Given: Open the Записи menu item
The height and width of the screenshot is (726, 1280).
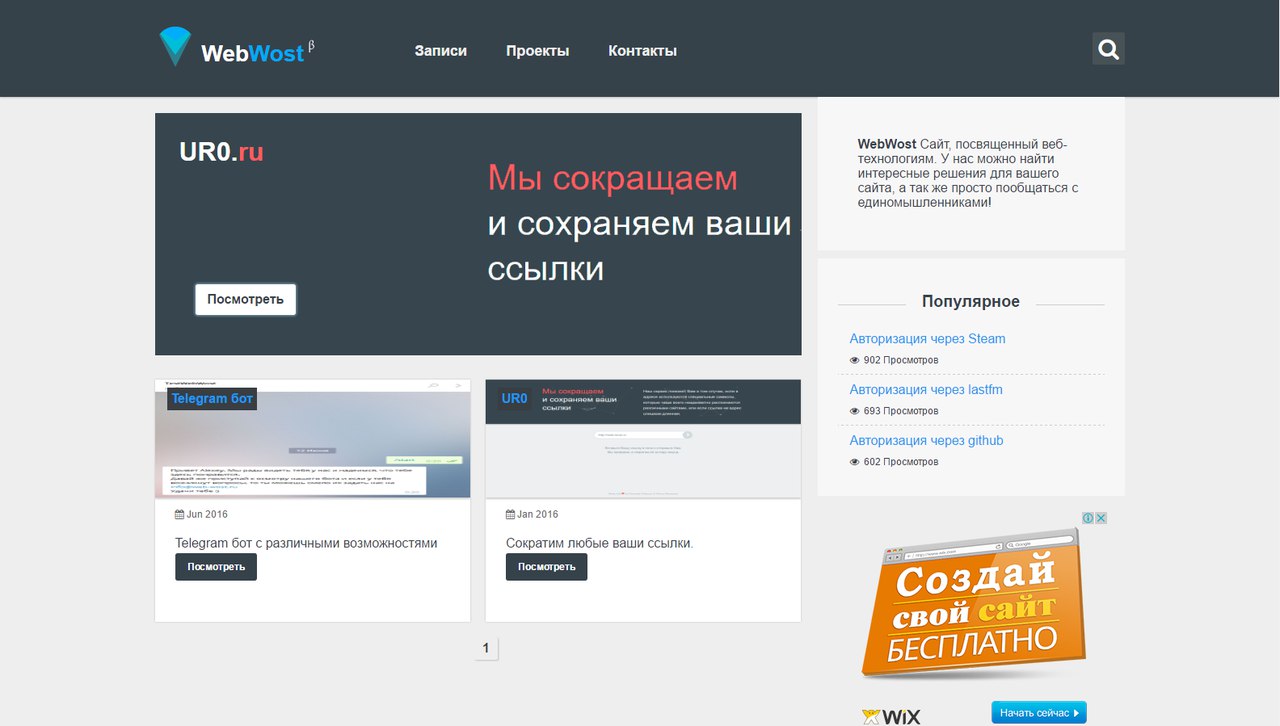Looking at the screenshot, I should 440,51.
